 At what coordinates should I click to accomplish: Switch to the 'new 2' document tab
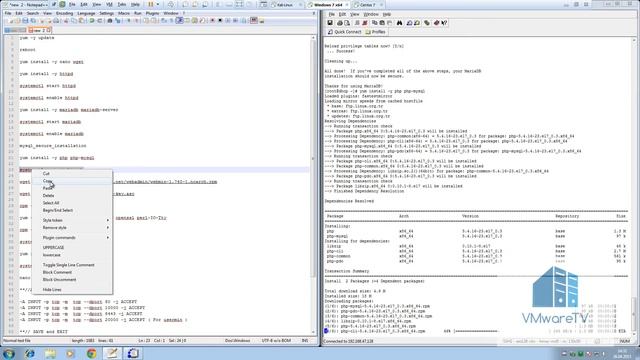40,30
